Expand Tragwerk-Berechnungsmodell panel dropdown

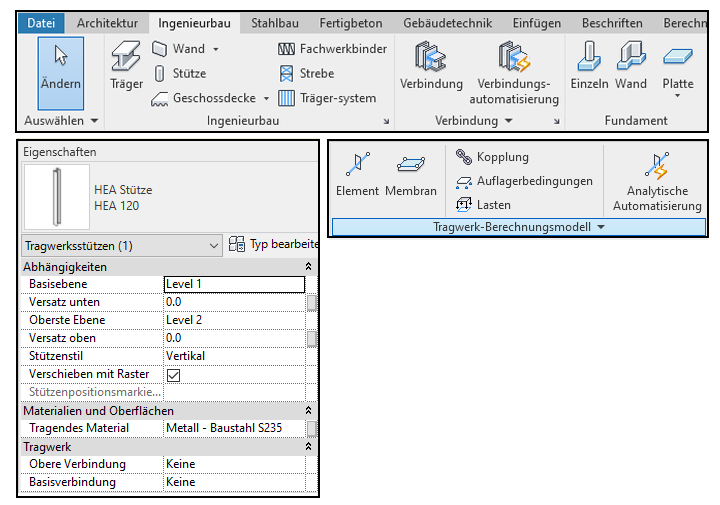click(x=601, y=227)
